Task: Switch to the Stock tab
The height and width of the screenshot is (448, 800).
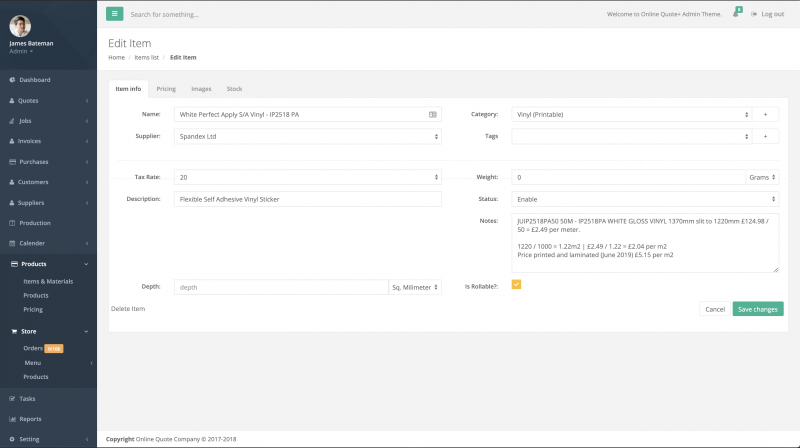Action: (234, 89)
